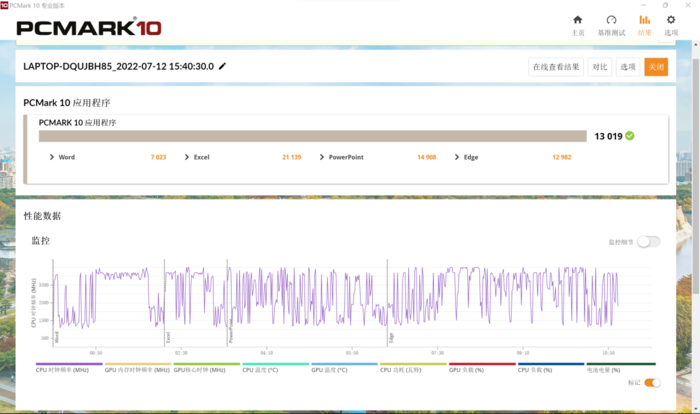700x414 pixels.
Task: Expand the Word score row
Action: pos(52,157)
